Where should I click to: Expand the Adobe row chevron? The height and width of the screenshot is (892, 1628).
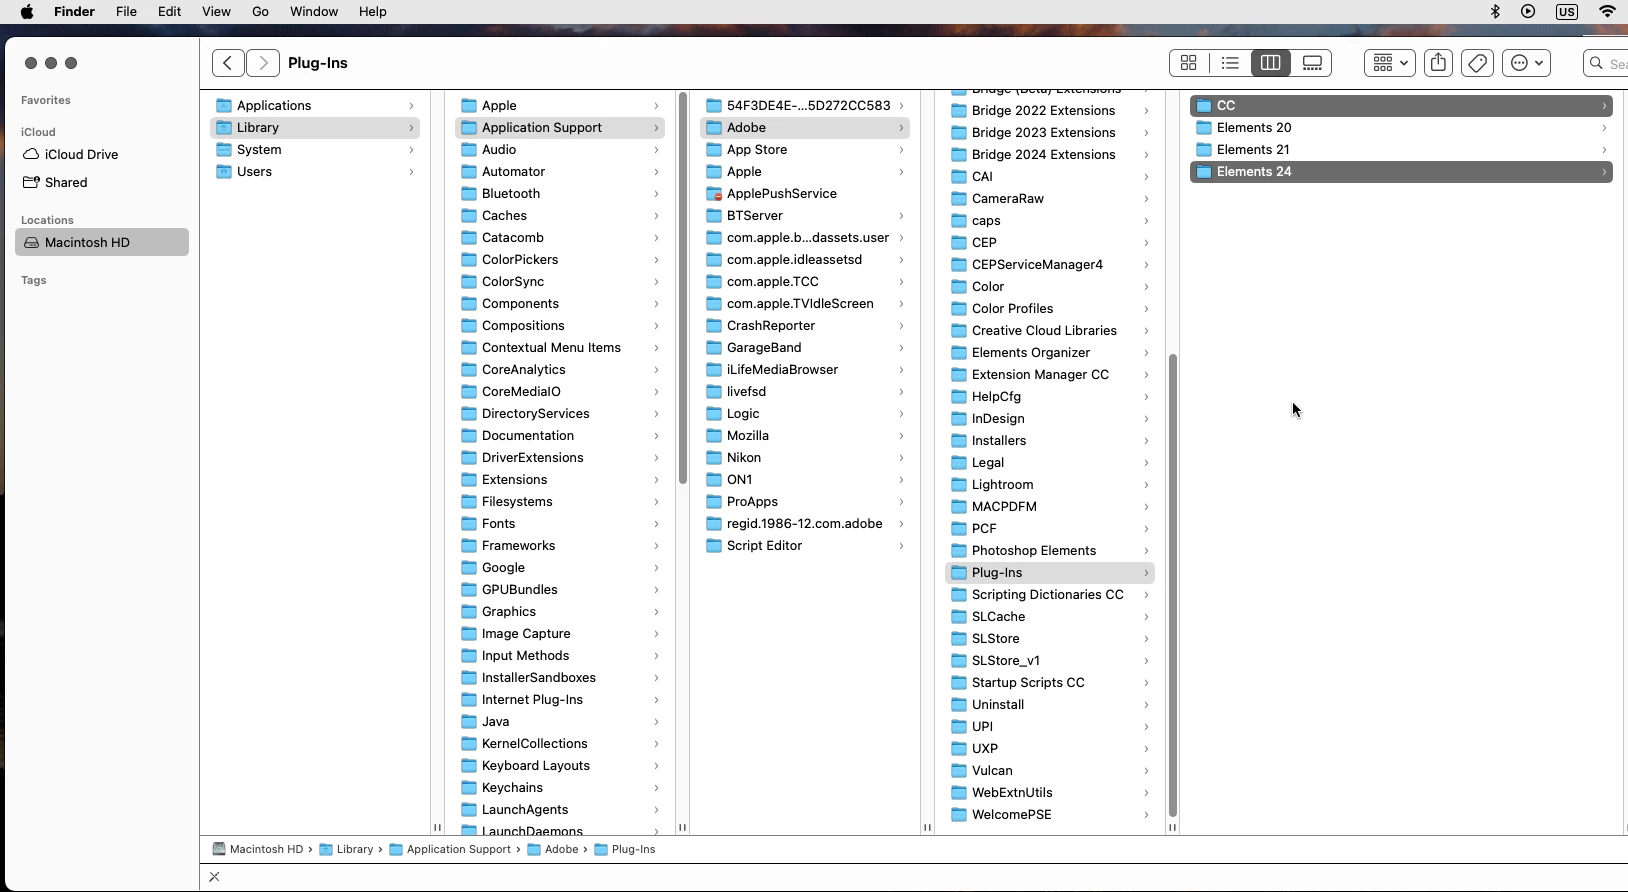point(901,128)
